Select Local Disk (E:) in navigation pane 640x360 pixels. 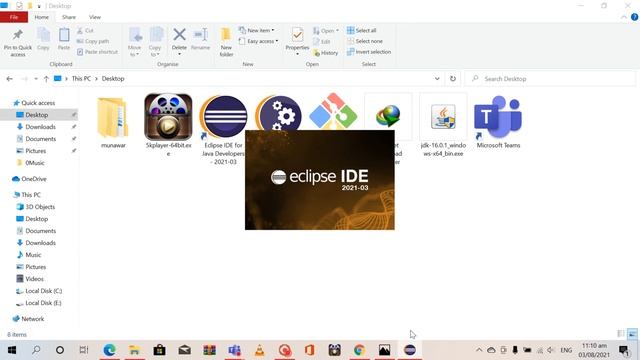coord(43,303)
